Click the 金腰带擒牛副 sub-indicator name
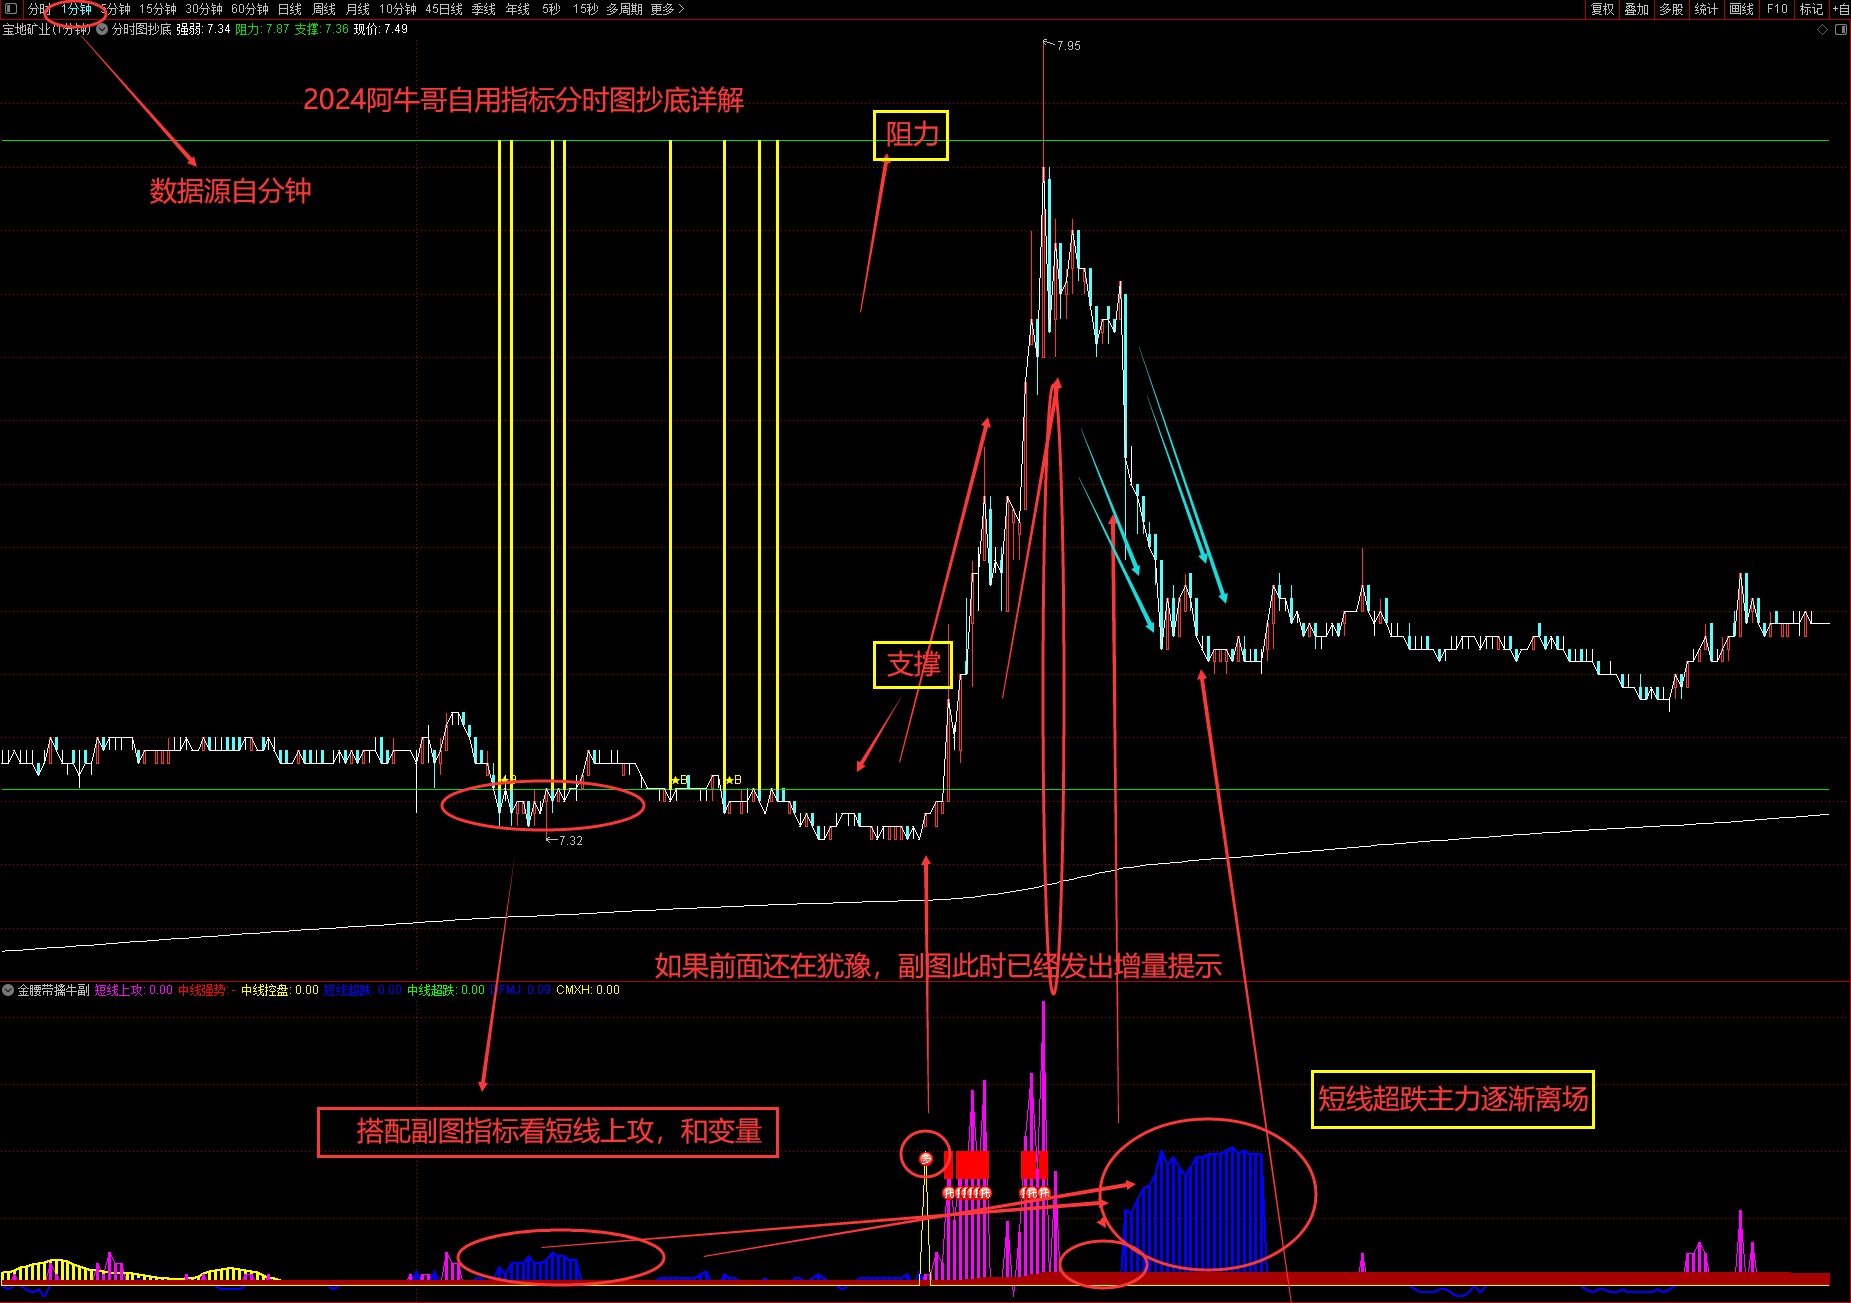This screenshot has width=1851, height=1303. coord(54,990)
